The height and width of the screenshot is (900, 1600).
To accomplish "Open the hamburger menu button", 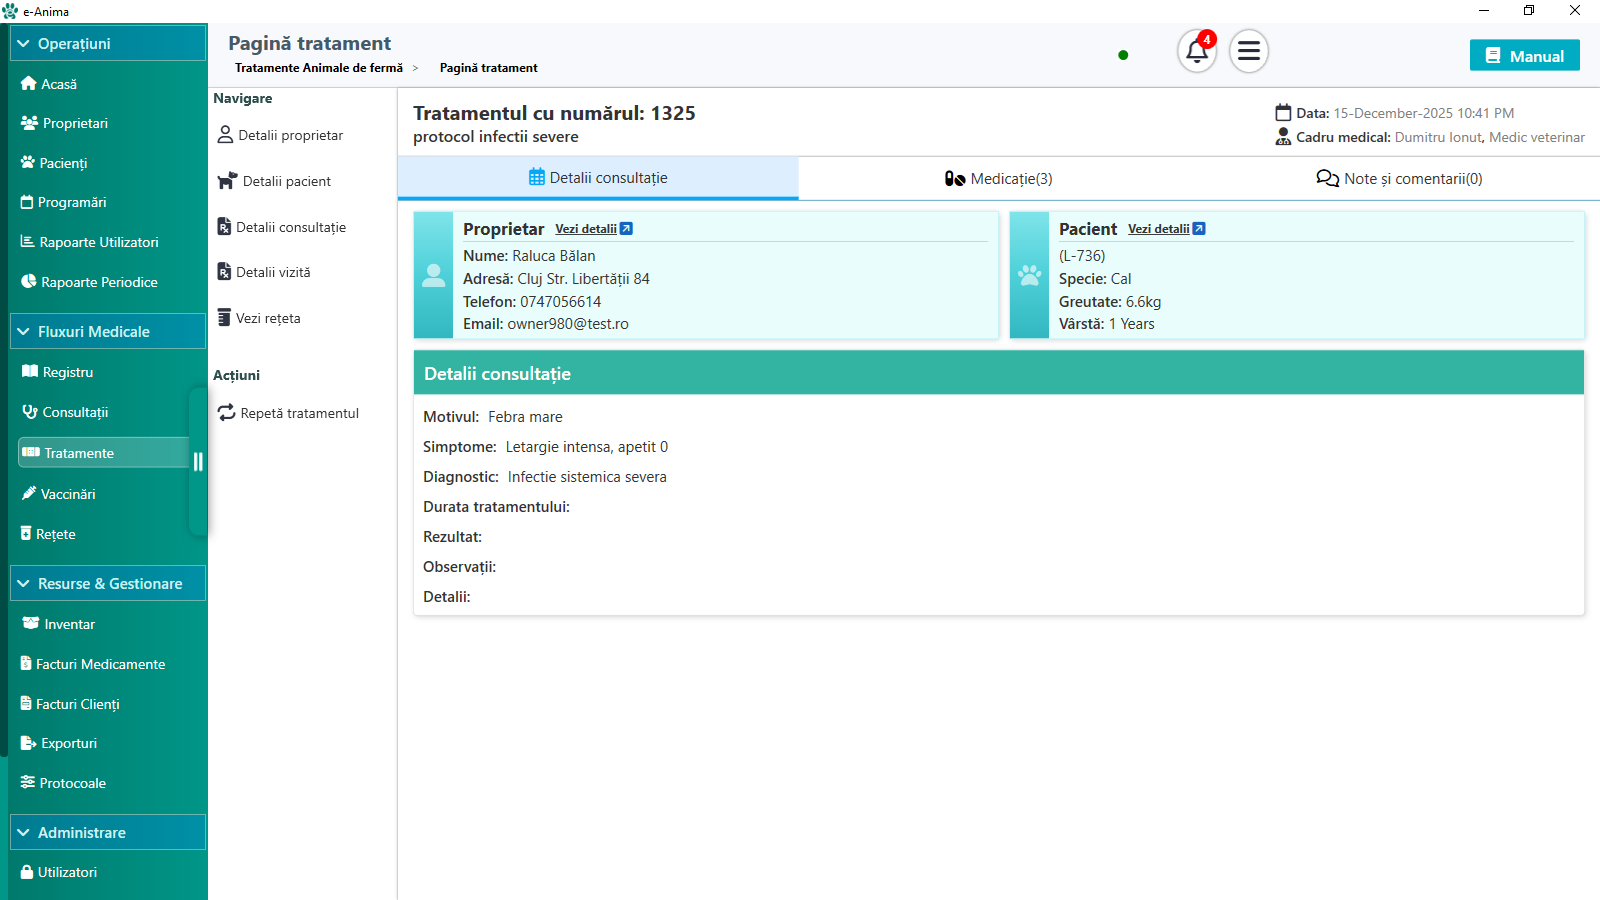I will 1248,51.
